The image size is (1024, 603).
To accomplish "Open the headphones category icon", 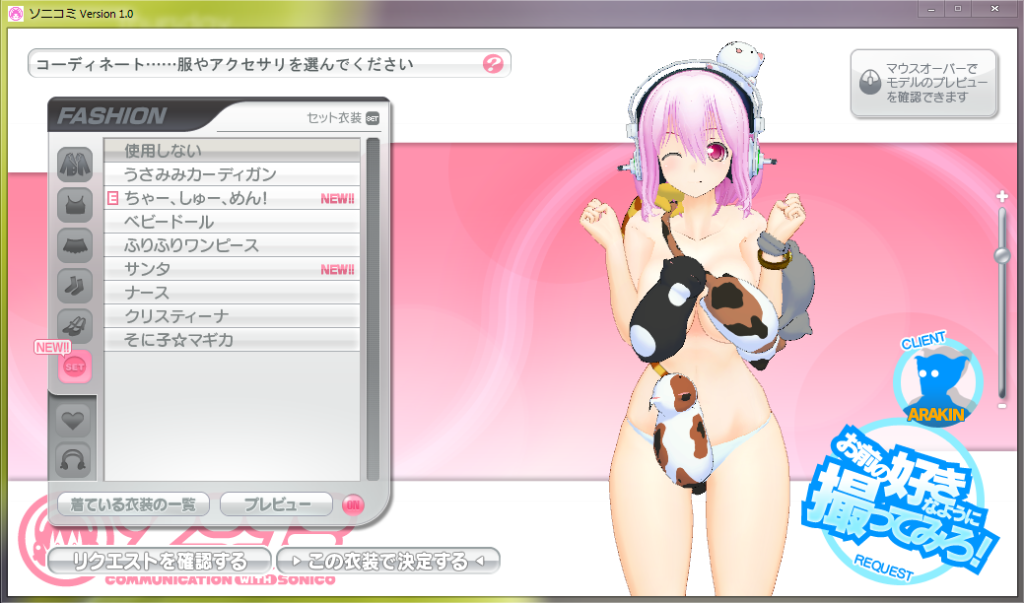I will [x=75, y=459].
